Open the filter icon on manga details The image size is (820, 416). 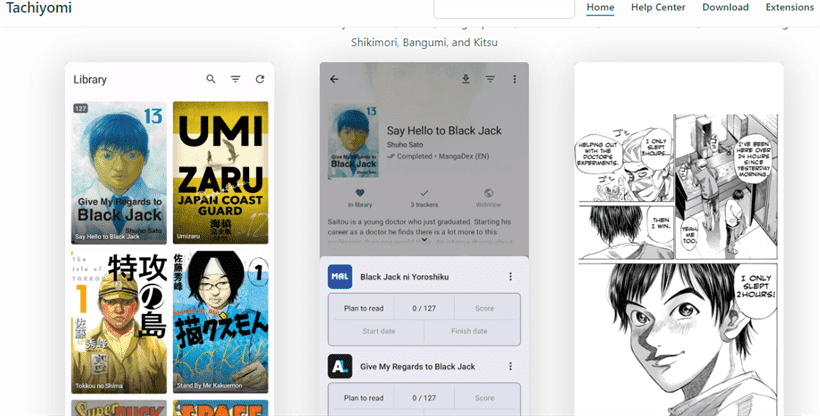tap(490, 79)
